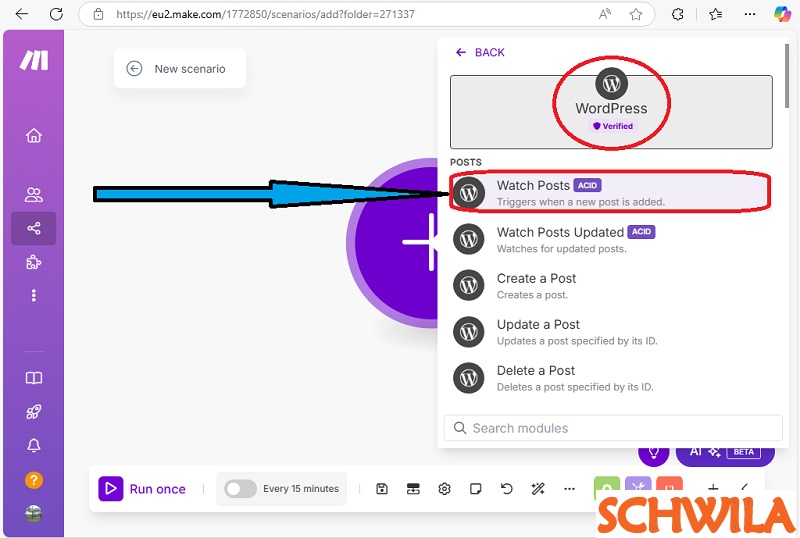This screenshot has width=800, height=538.
Task: Click the BACK link in the module panel
Action: click(480, 52)
